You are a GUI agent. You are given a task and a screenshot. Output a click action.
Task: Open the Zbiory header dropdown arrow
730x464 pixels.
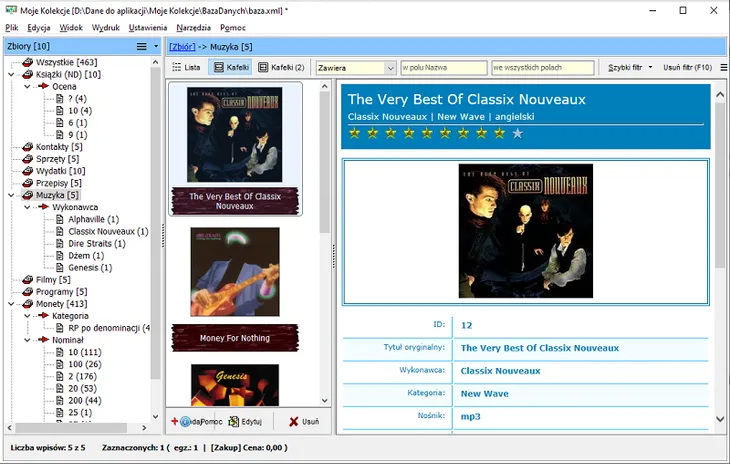156,47
